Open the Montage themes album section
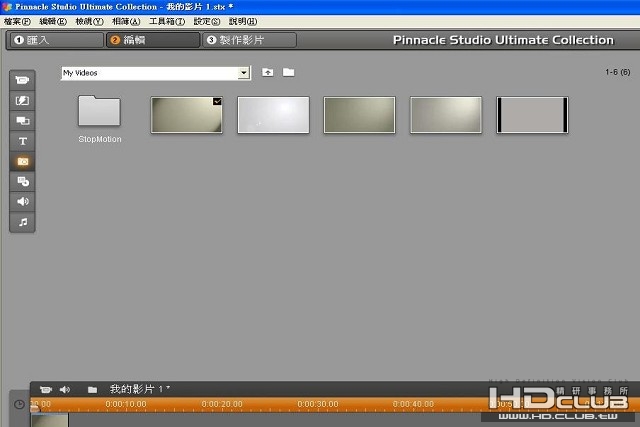The image size is (640, 427). coord(22,120)
